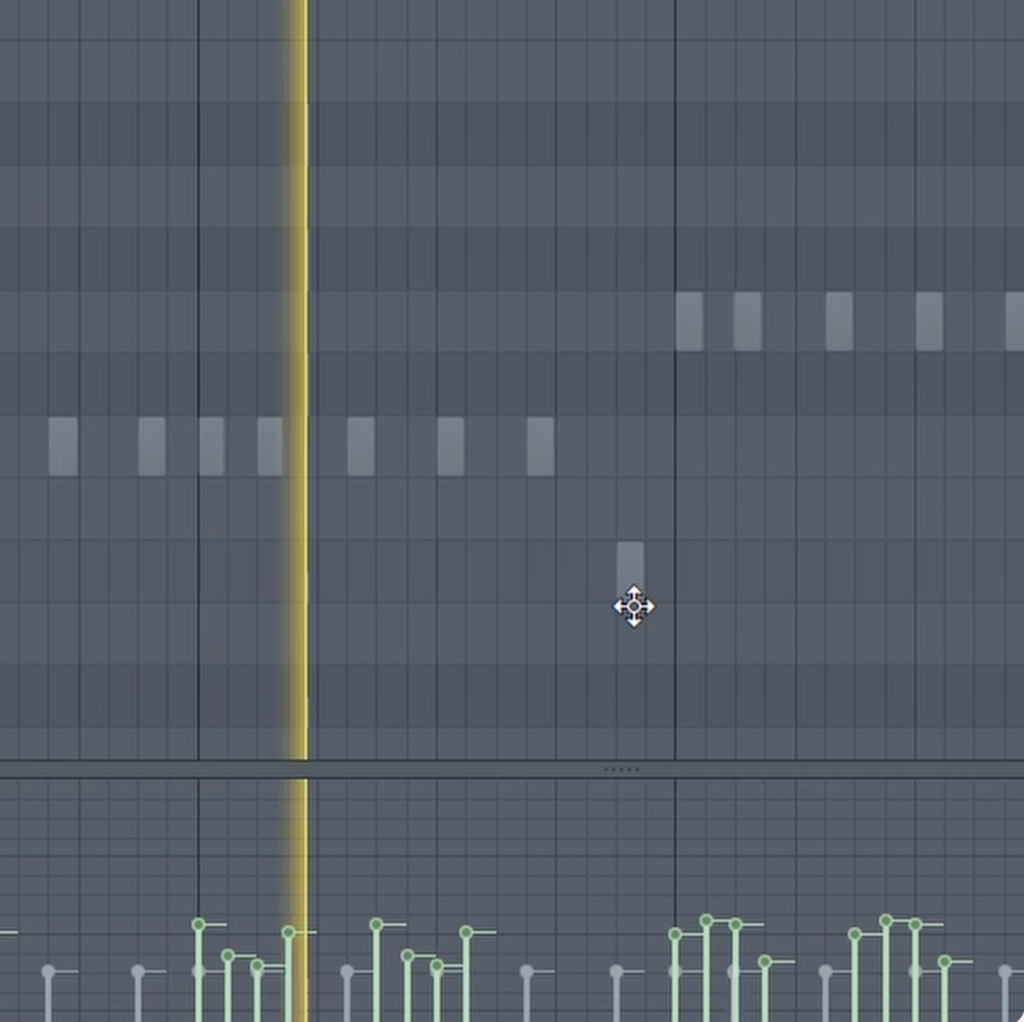This screenshot has height=1022, width=1024.
Task: Select the last note in the middle row
Action: 541,447
